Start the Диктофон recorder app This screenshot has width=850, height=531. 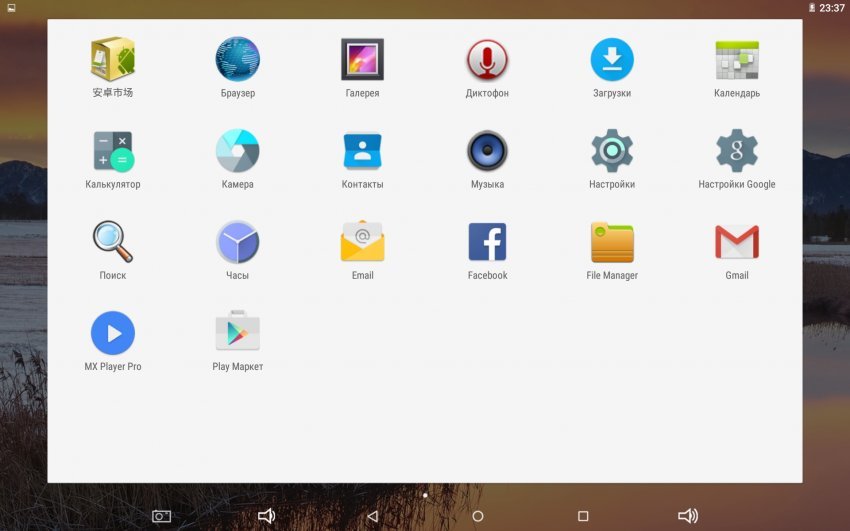pos(487,59)
